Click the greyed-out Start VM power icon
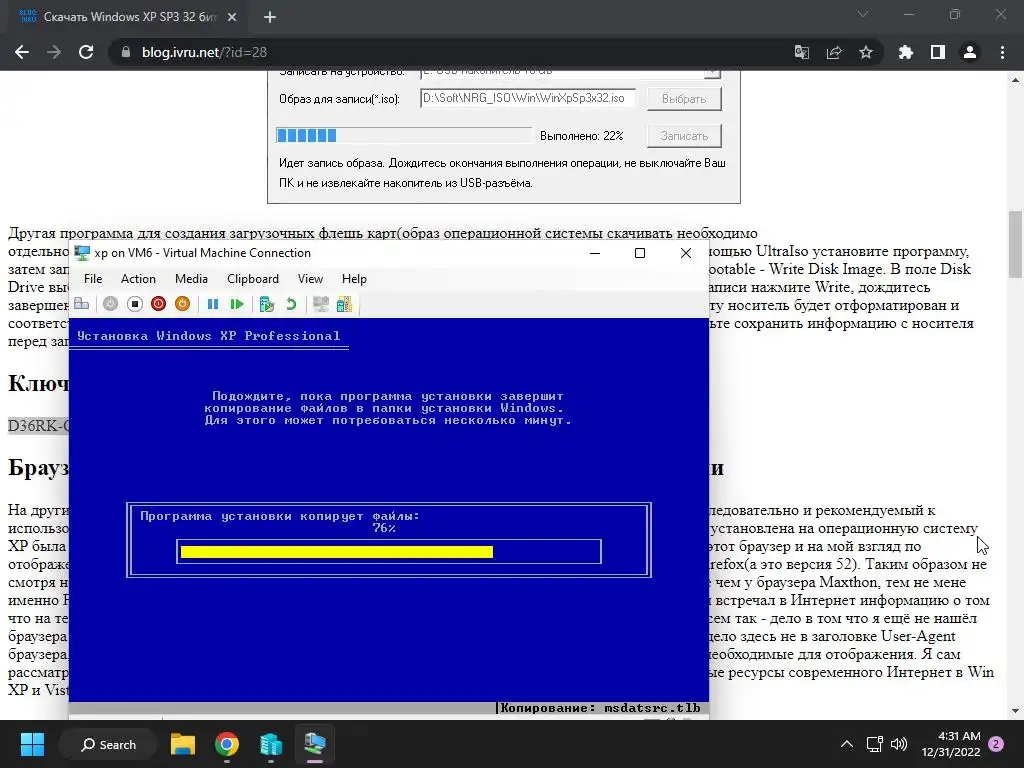The image size is (1024, 768). tap(110, 304)
